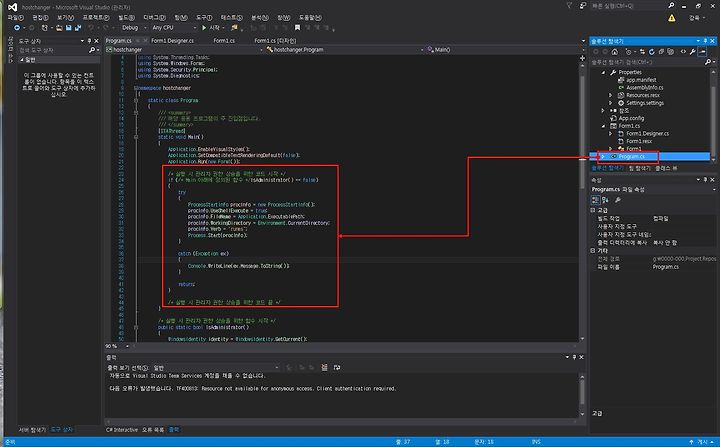720x447 pixels.
Task: Collapse 일반 group in toolbox
Action: pyautogui.click(x=22, y=60)
